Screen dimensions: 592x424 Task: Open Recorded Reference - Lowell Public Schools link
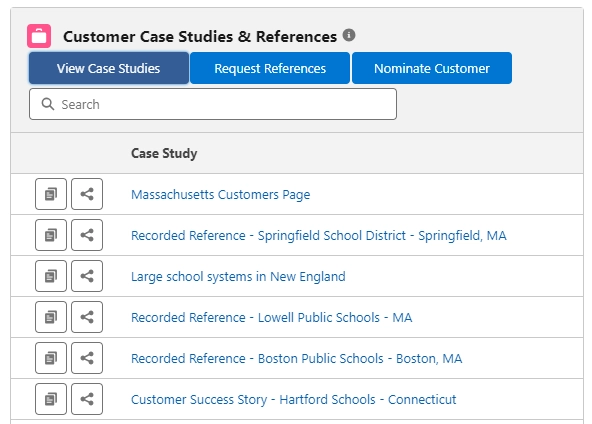point(271,318)
